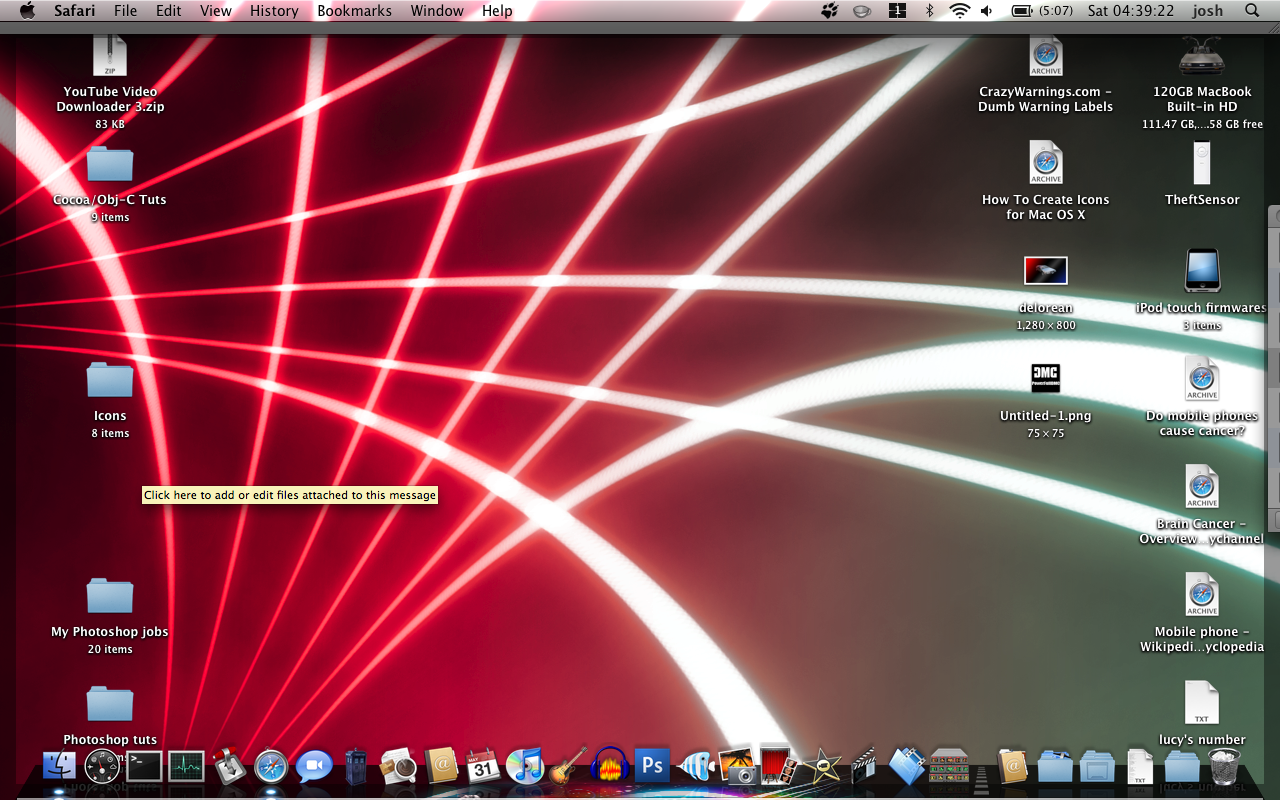Open the Edit menu
Image resolution: width=1280 pixels, height=800 pixels.
[x=169, y=11]
